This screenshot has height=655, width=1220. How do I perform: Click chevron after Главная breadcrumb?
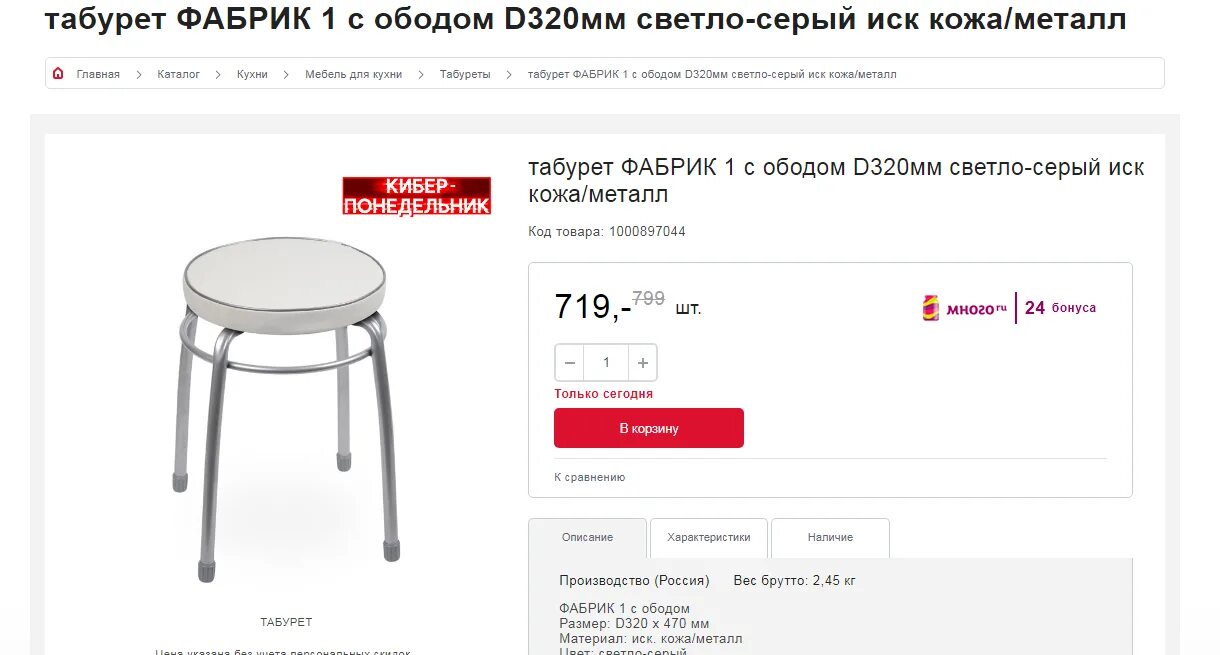coord(139,75)
